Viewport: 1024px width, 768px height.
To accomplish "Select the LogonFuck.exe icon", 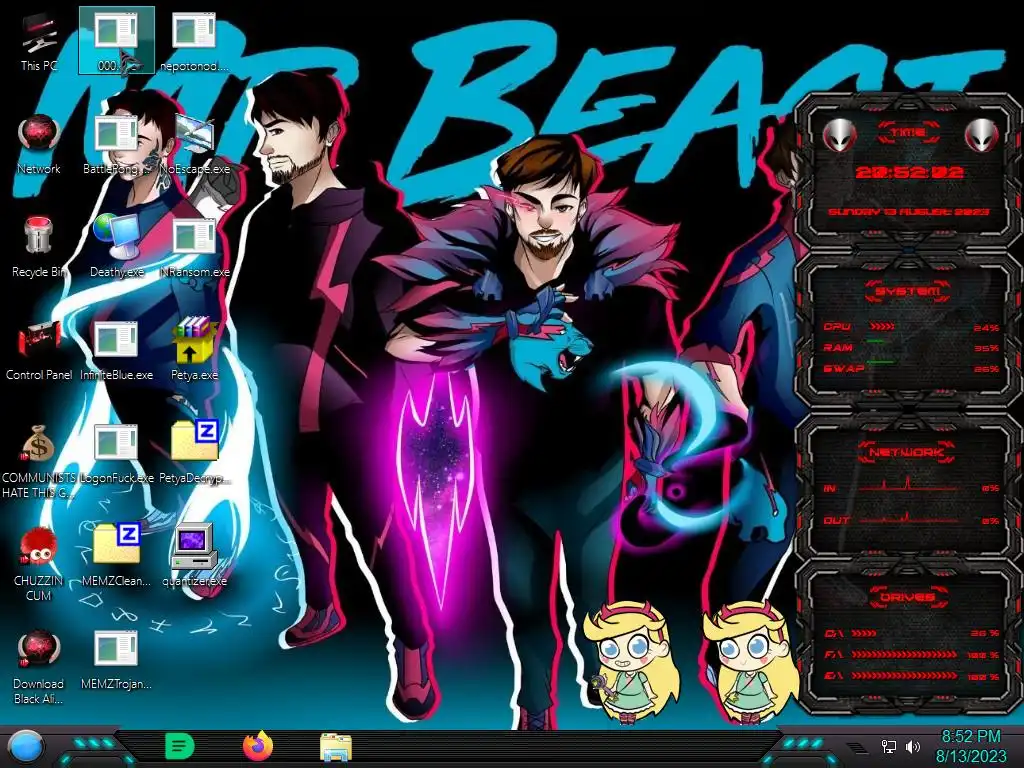I will [116, 454].
